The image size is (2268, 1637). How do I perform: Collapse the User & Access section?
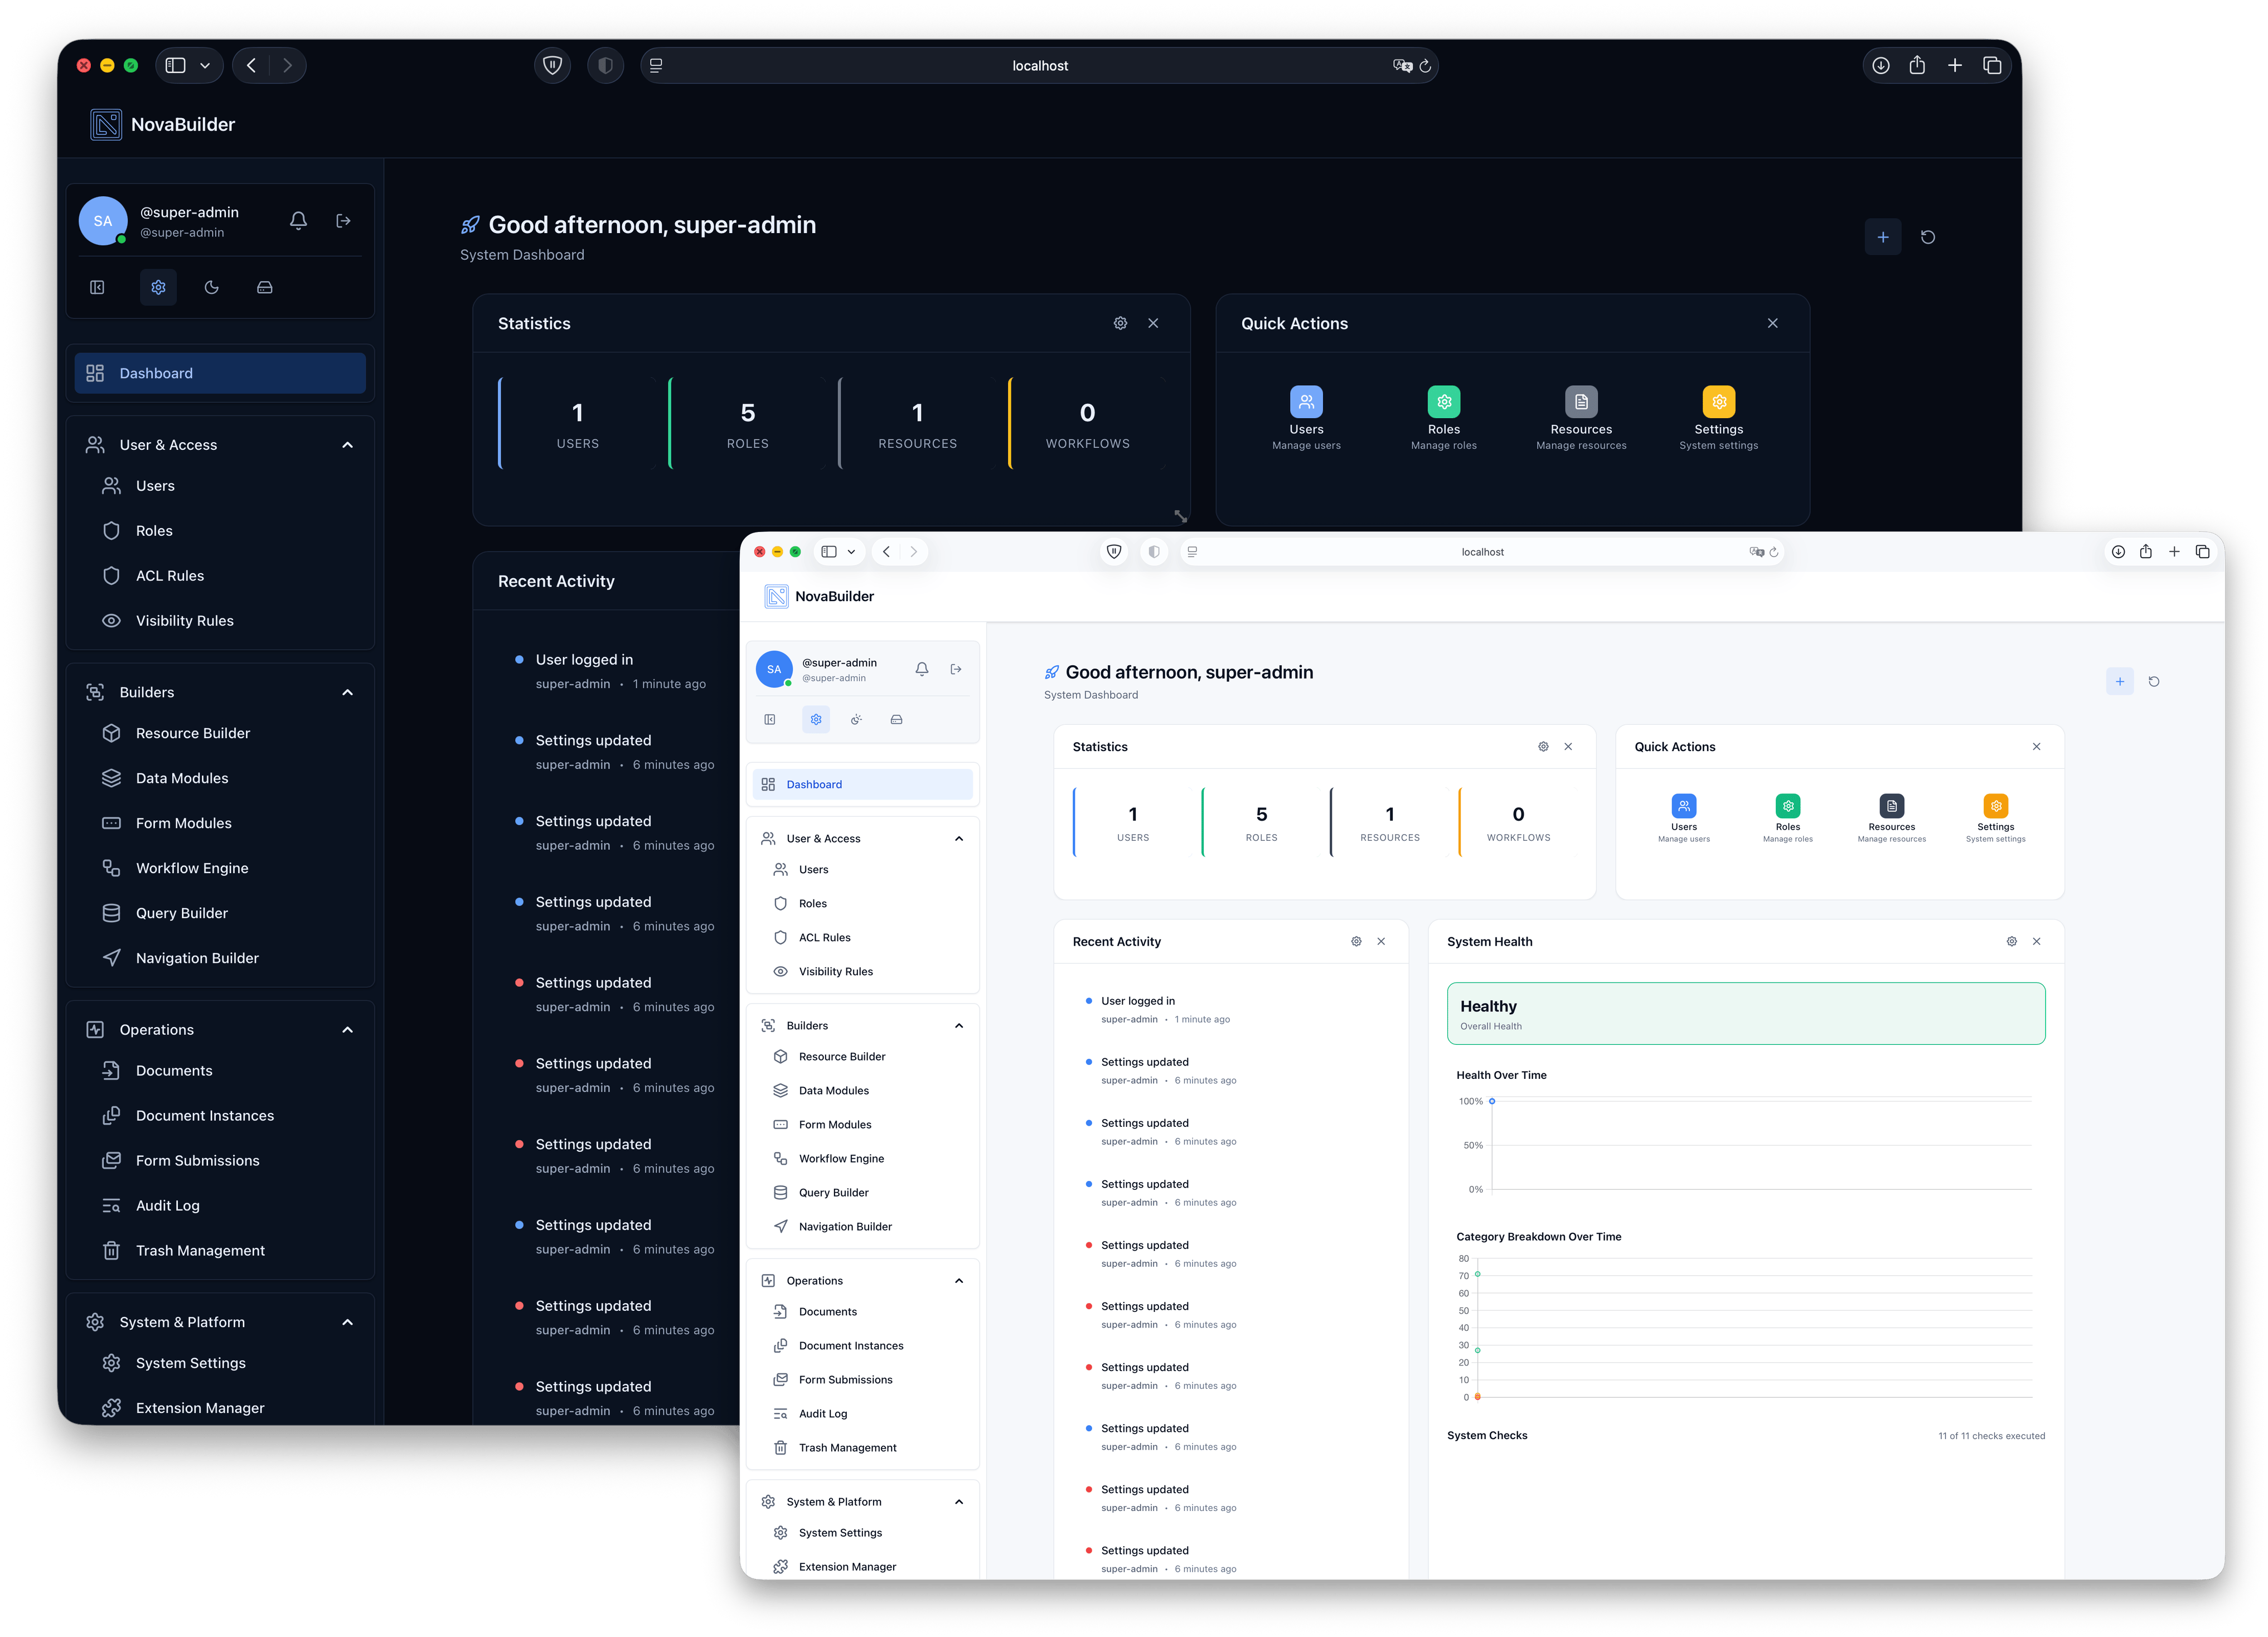tap(347, 444)
